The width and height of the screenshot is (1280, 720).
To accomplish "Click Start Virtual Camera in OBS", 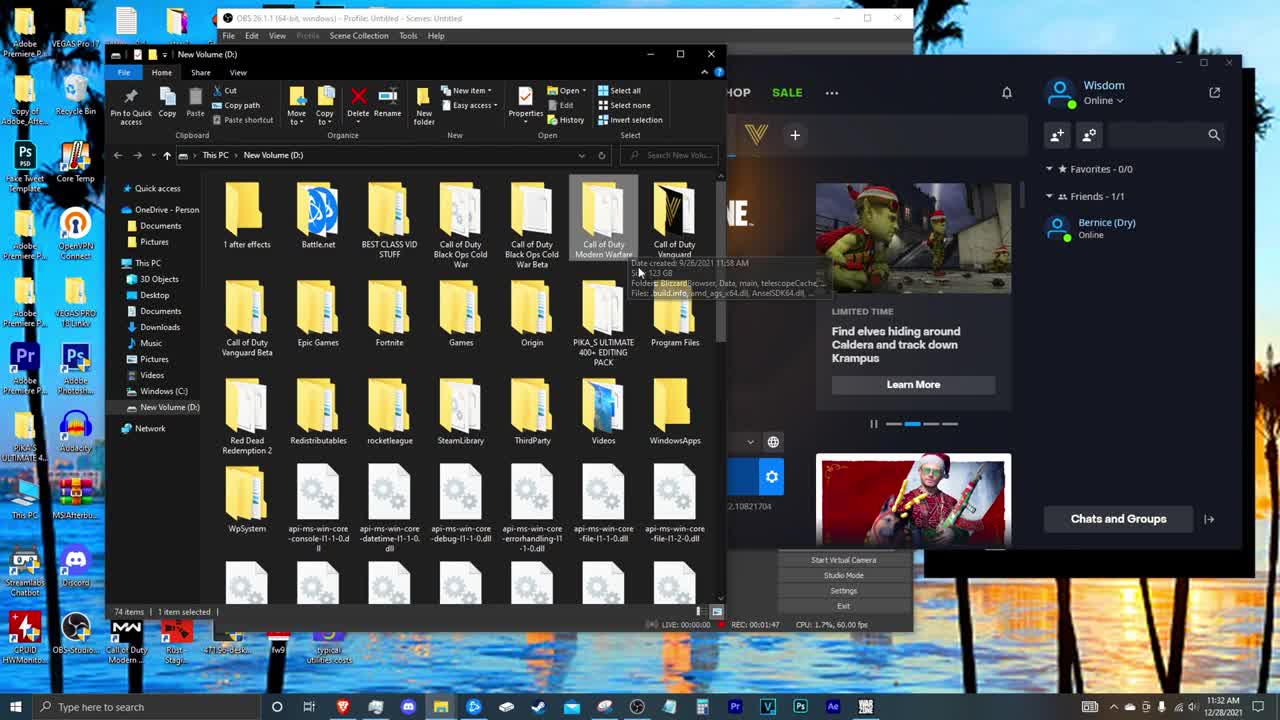I will coord(843,560).
